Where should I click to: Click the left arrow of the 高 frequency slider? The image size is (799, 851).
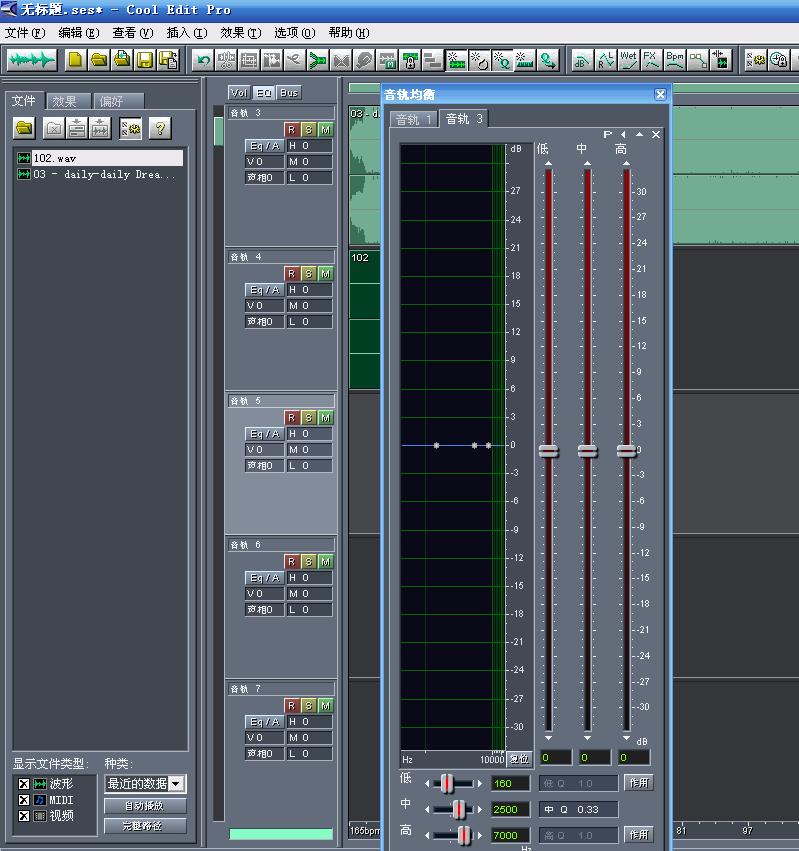[427, 835]
